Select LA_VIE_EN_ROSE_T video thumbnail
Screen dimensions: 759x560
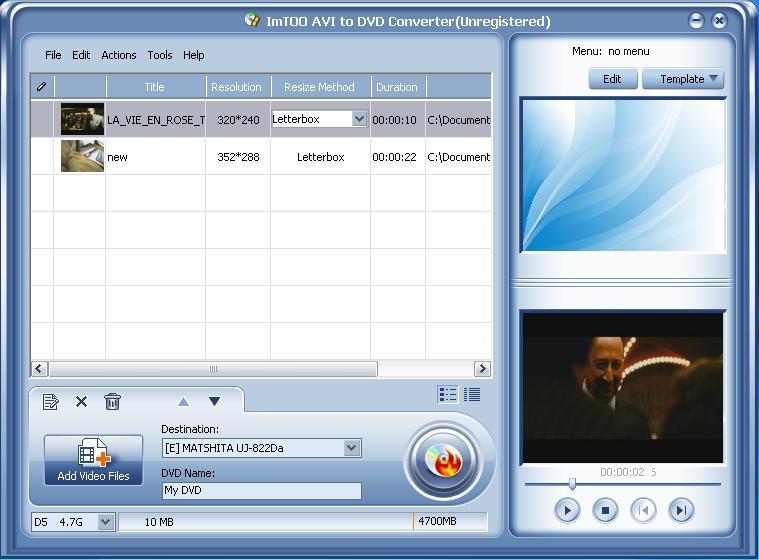82,119
